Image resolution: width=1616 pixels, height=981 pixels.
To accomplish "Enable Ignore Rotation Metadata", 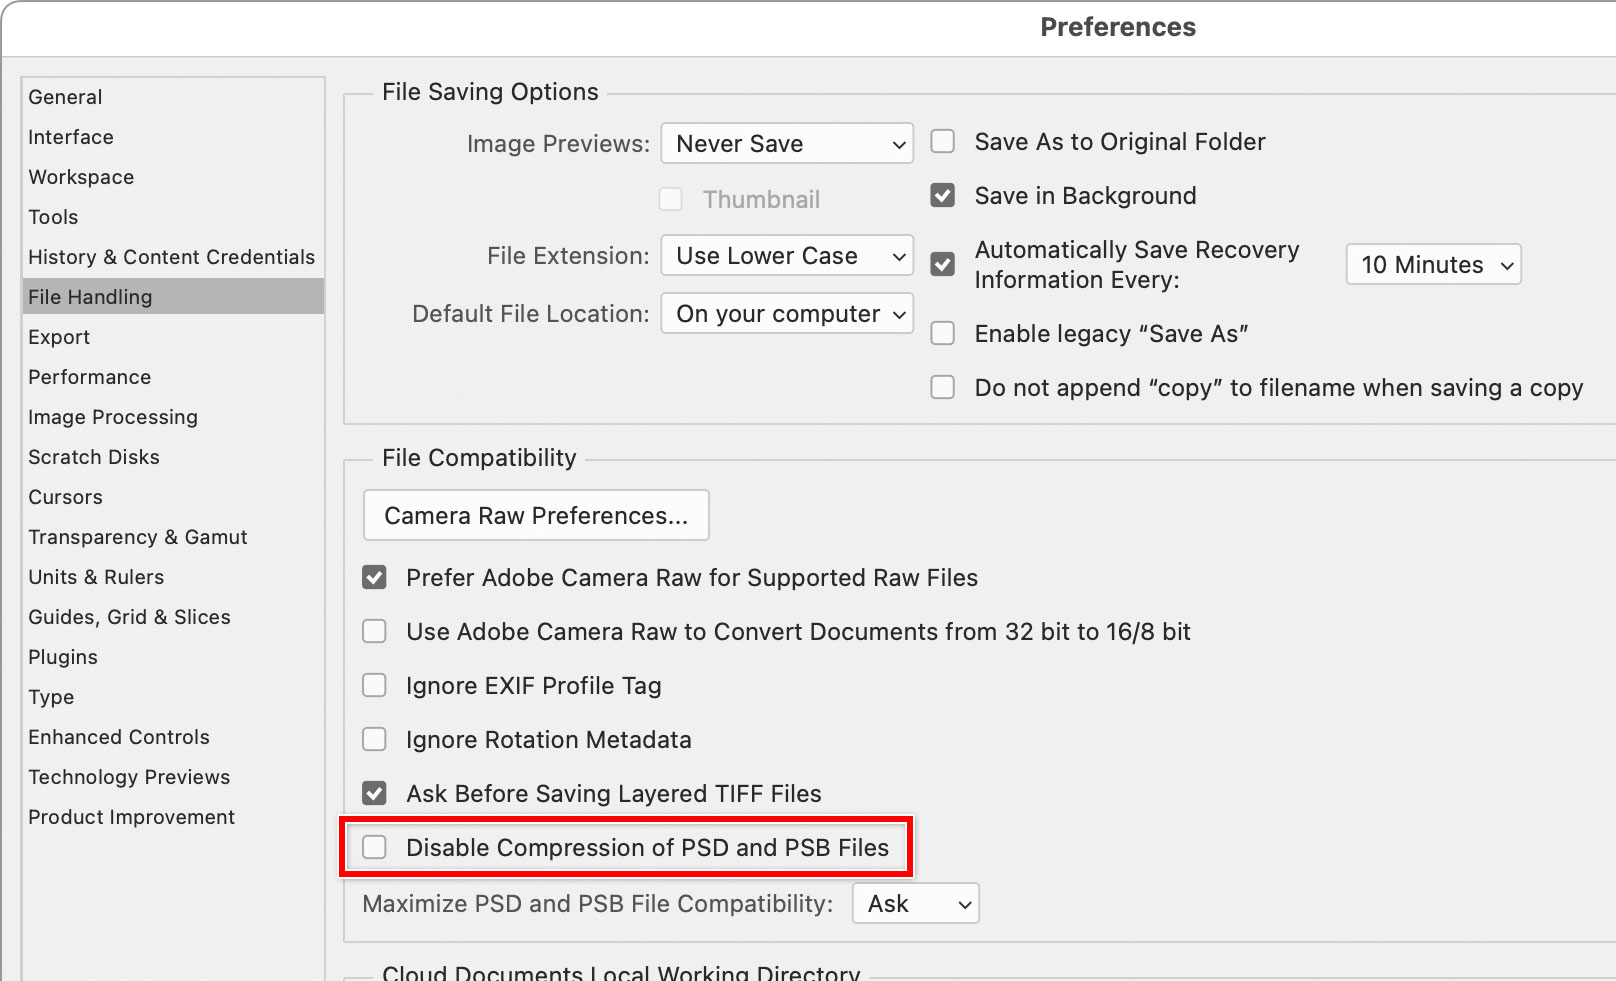I will coord(374,739).
